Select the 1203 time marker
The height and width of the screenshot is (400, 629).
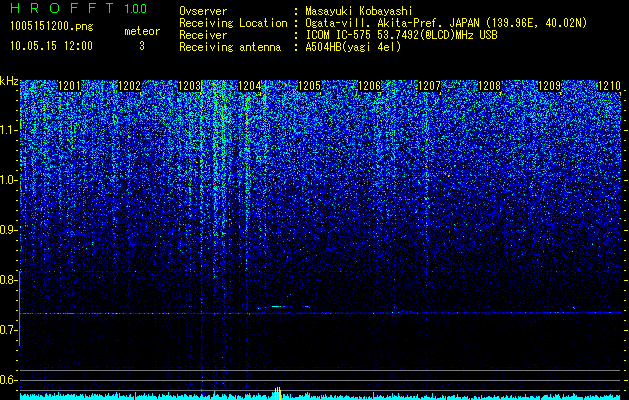(x=189, y=86)
